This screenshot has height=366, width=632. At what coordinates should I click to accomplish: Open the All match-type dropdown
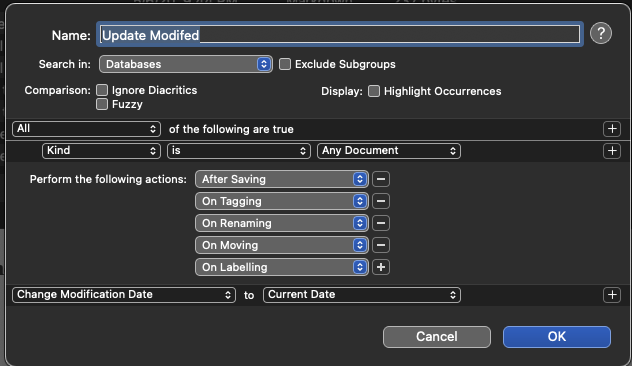pyautogui.click(x=87, y=129)
